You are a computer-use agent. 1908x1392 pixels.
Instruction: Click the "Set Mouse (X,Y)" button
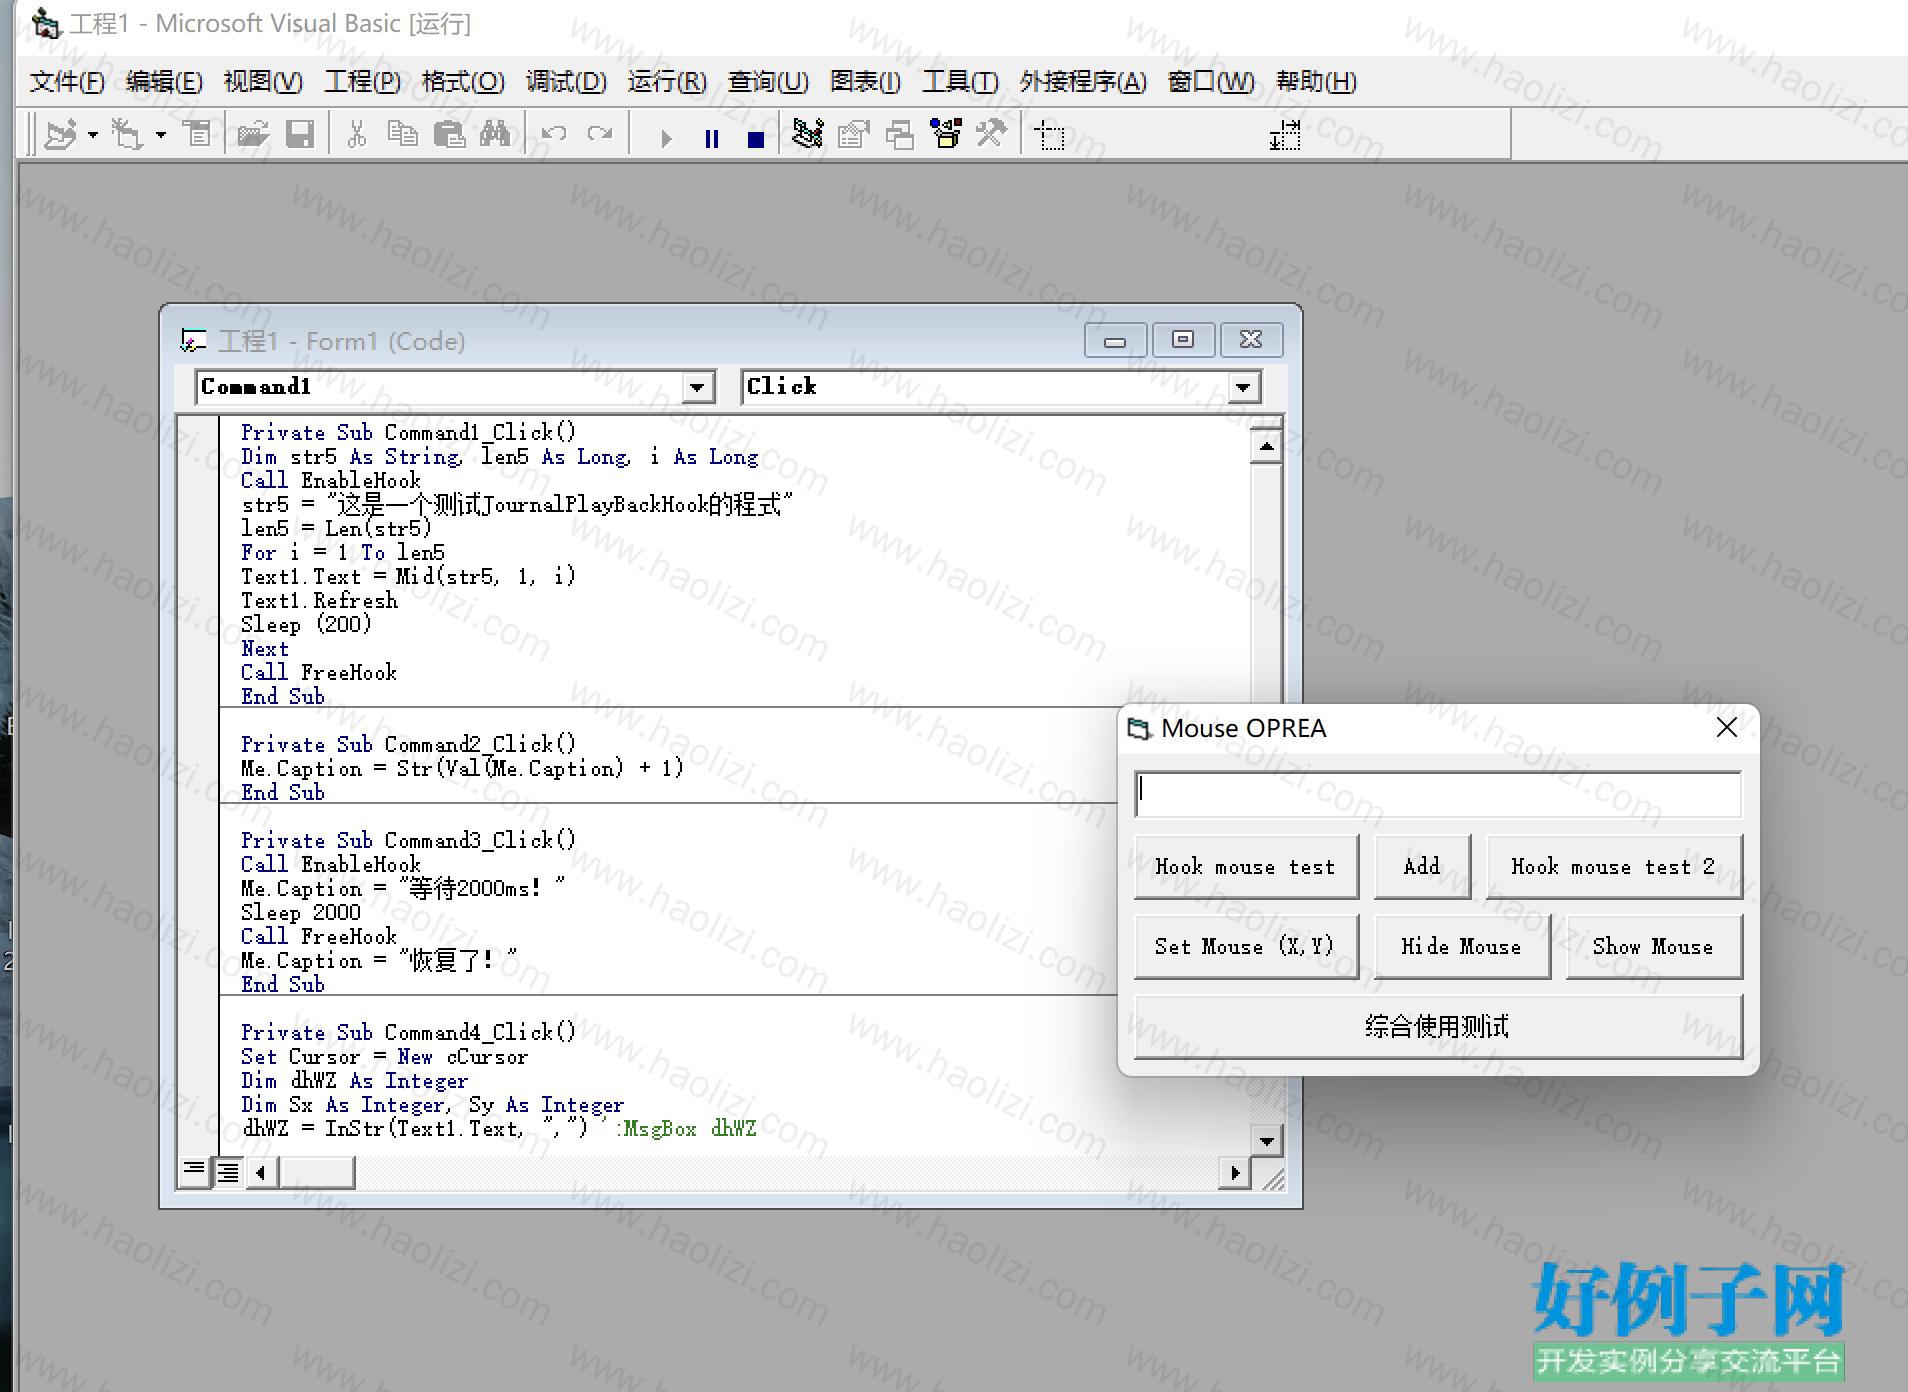pyautogui.click(x=1246, y=947)
